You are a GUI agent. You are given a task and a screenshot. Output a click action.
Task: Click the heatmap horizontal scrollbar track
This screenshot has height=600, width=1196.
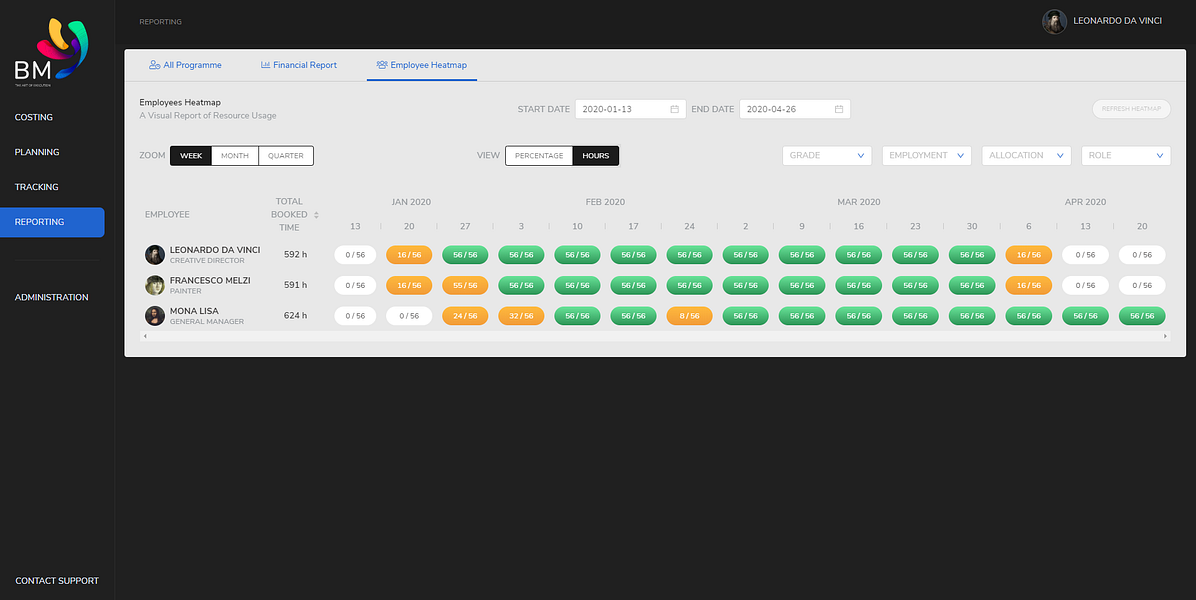point(654,336)
